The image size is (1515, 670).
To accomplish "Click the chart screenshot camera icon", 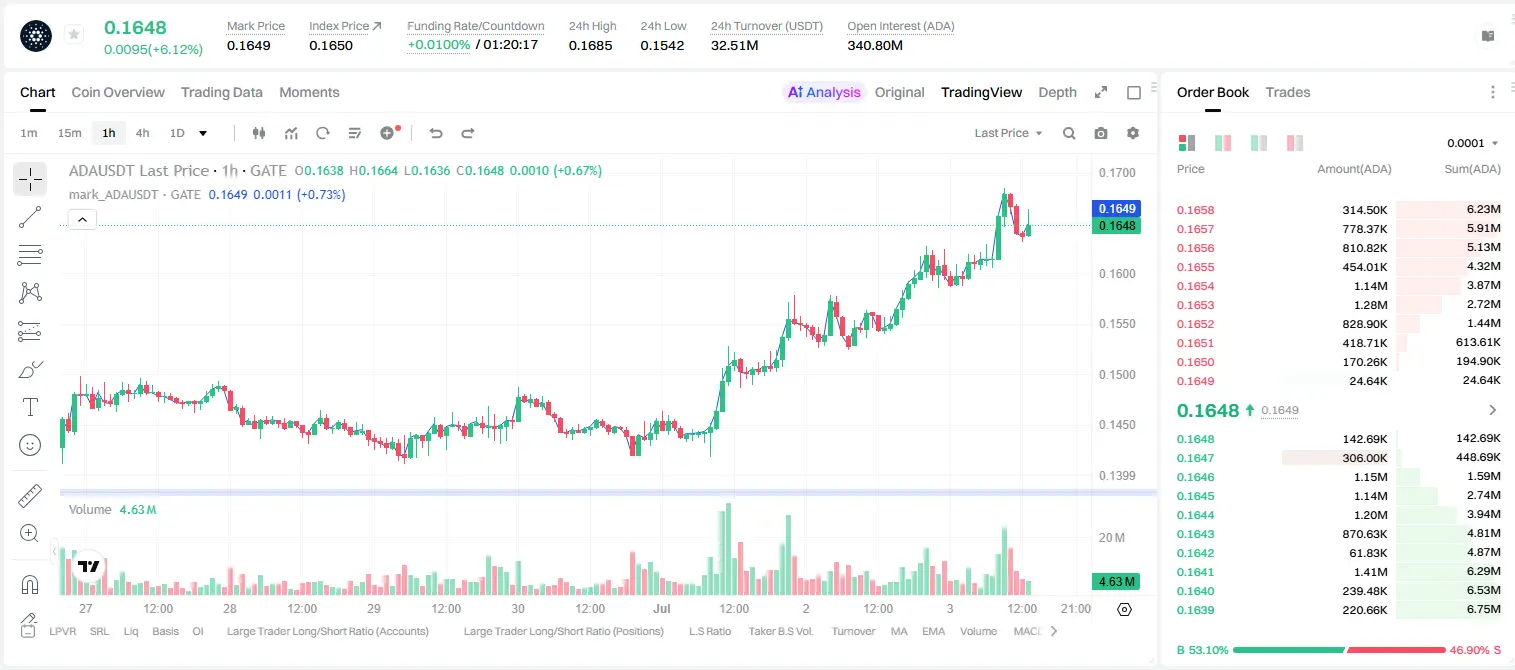I will (x=1101, y=133).
